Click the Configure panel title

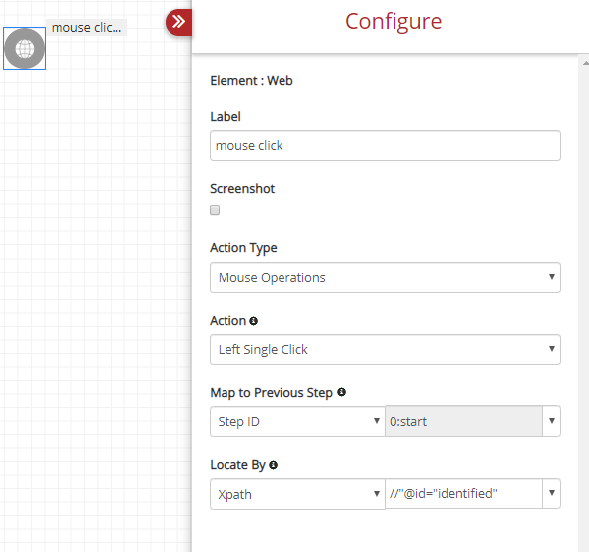393,21
